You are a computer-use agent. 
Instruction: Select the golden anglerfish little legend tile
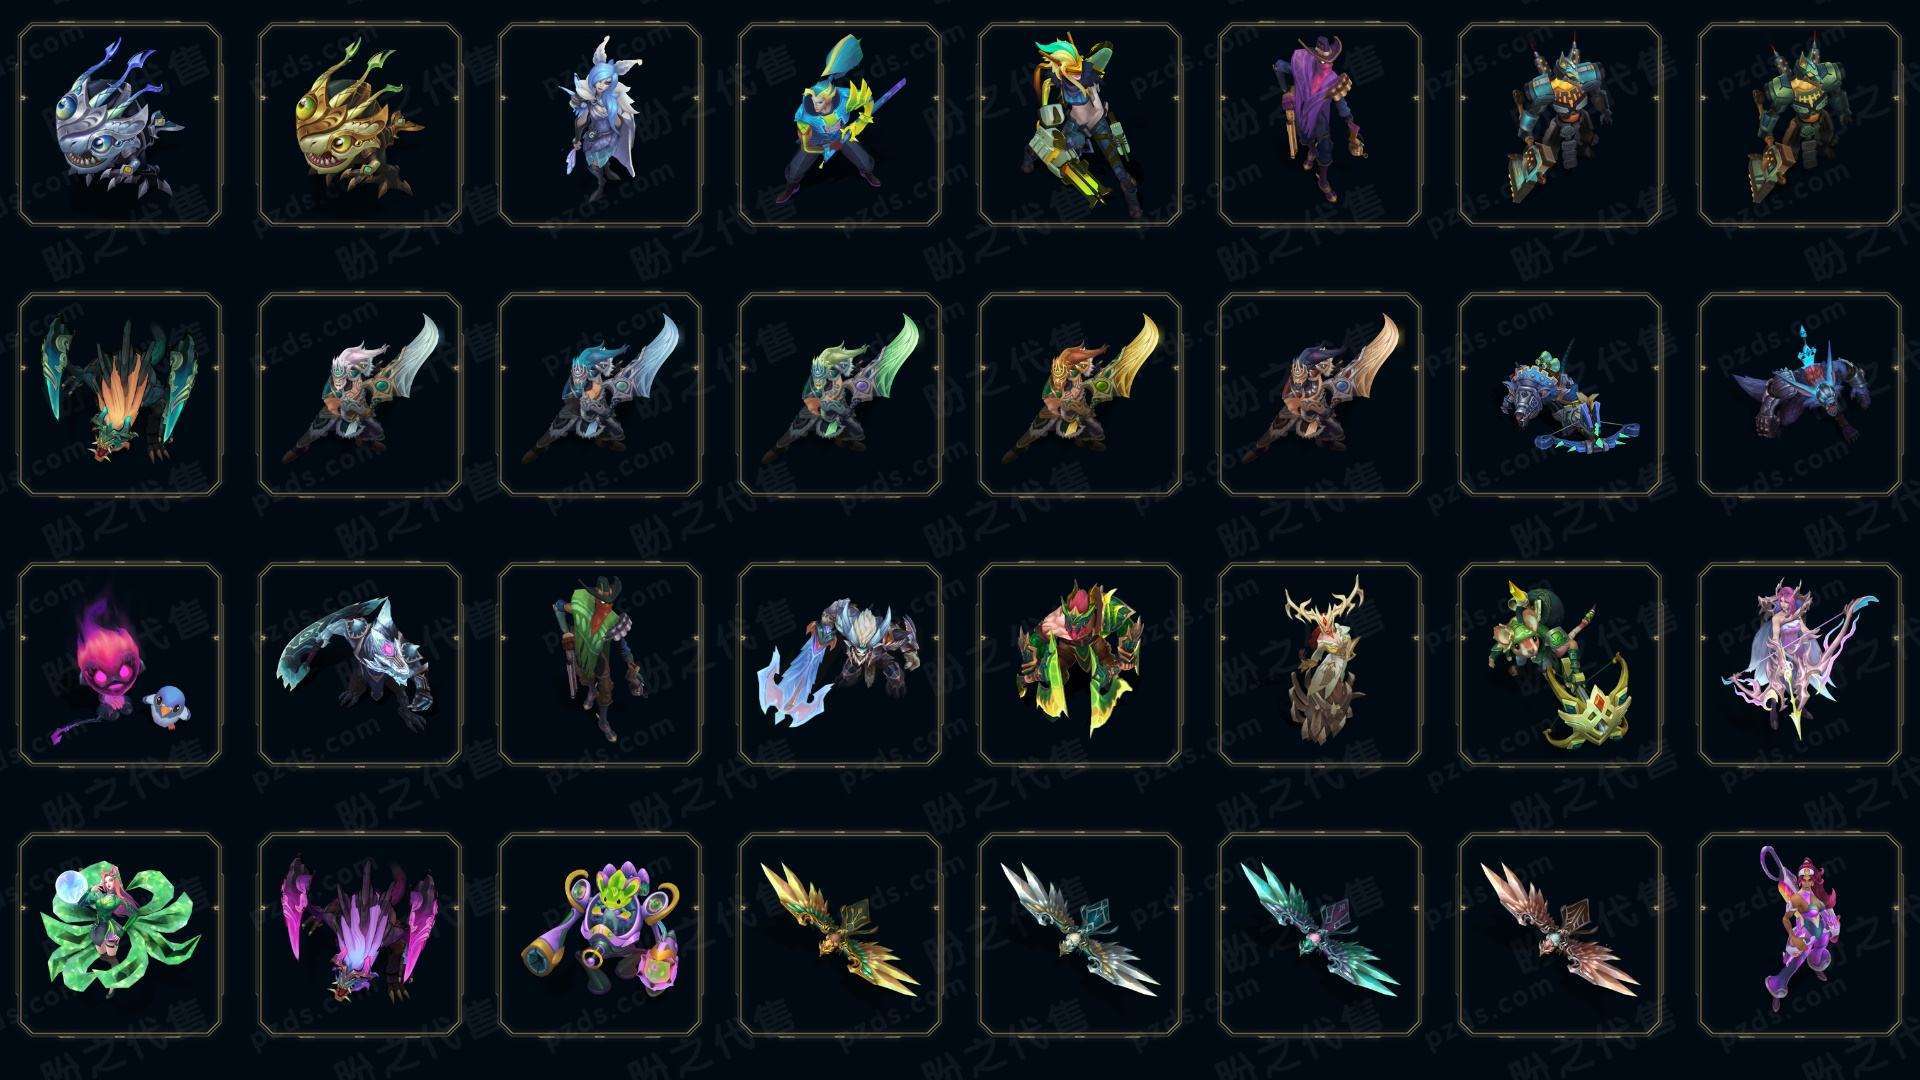point(360,125)
